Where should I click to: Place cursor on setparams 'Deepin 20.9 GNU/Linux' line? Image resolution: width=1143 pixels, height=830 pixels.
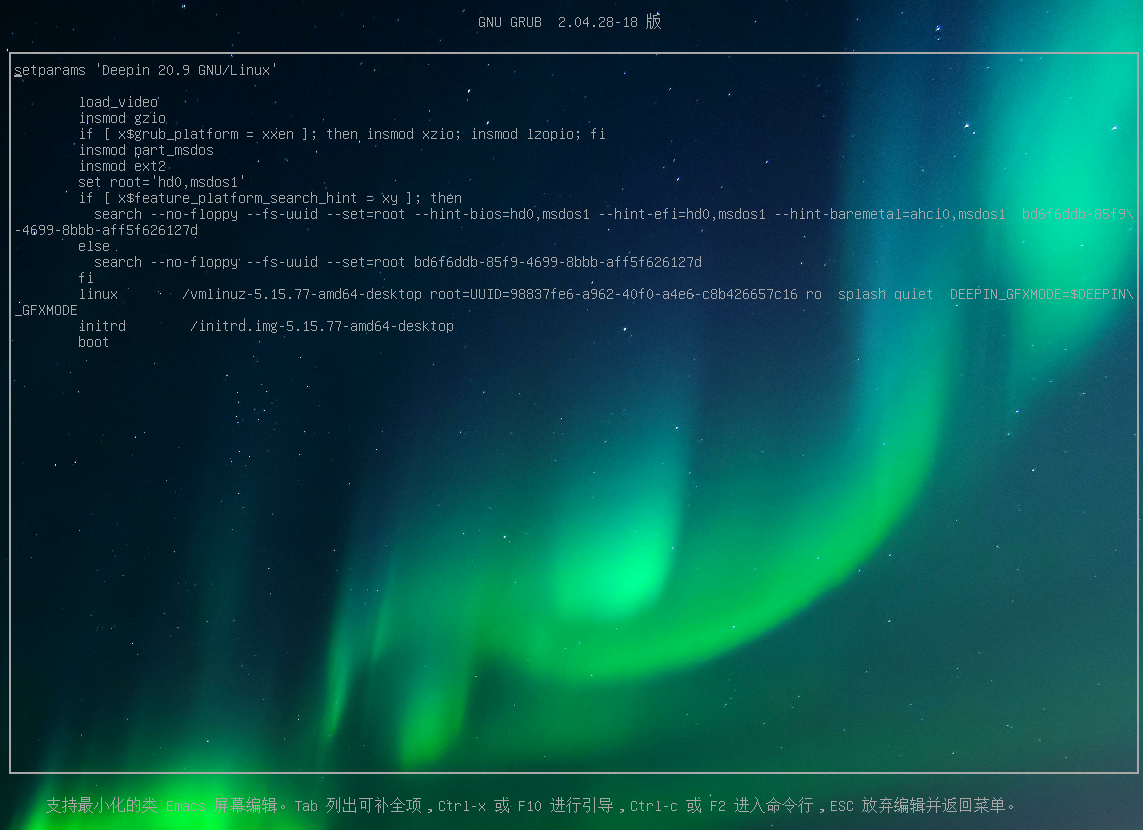[146, 71]
